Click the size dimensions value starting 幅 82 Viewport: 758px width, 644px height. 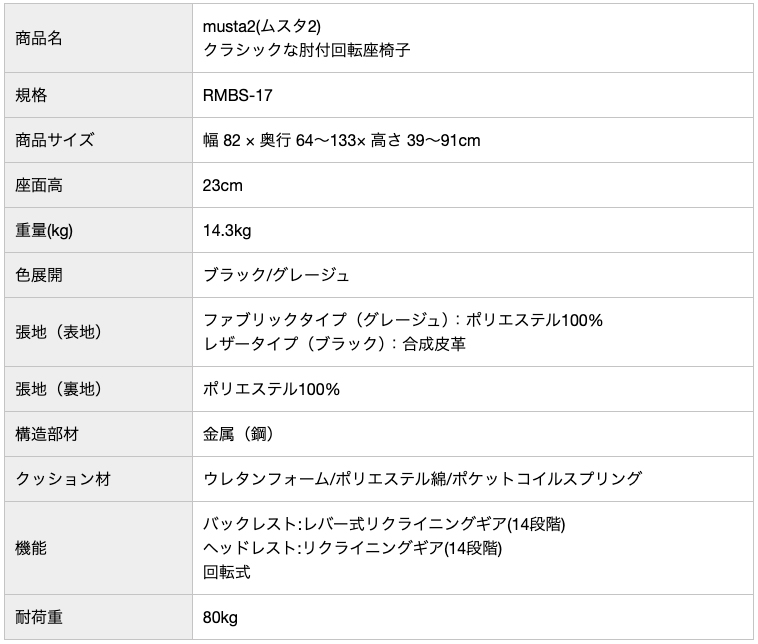click(x=341, y=140)
